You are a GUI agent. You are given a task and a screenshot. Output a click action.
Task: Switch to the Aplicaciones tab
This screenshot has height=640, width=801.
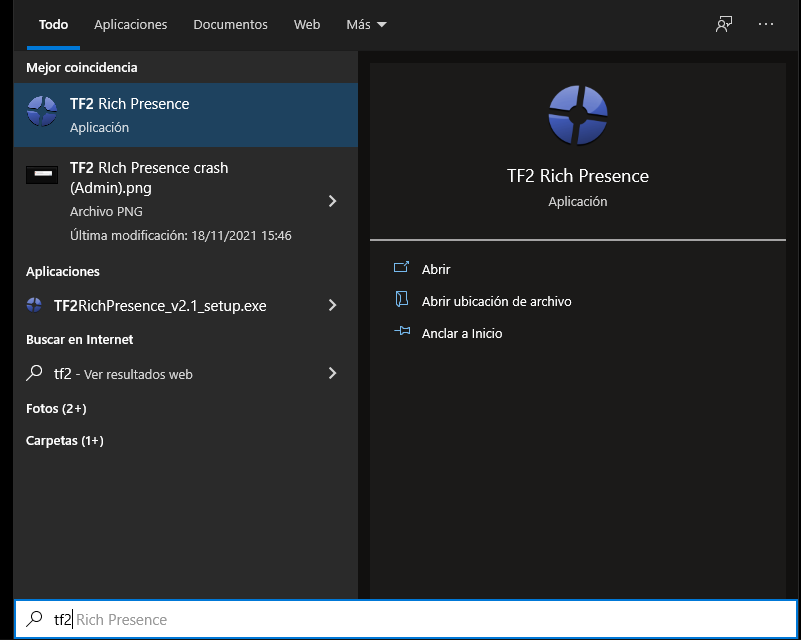click(x=130, y=24)
